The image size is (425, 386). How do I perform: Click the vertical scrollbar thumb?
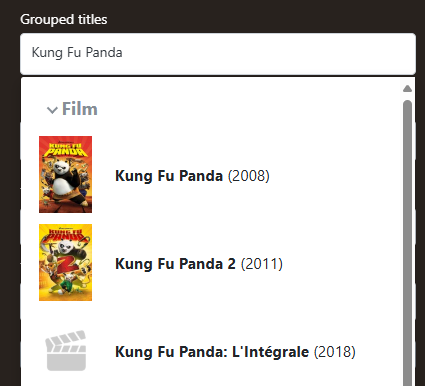pos(407,243)
